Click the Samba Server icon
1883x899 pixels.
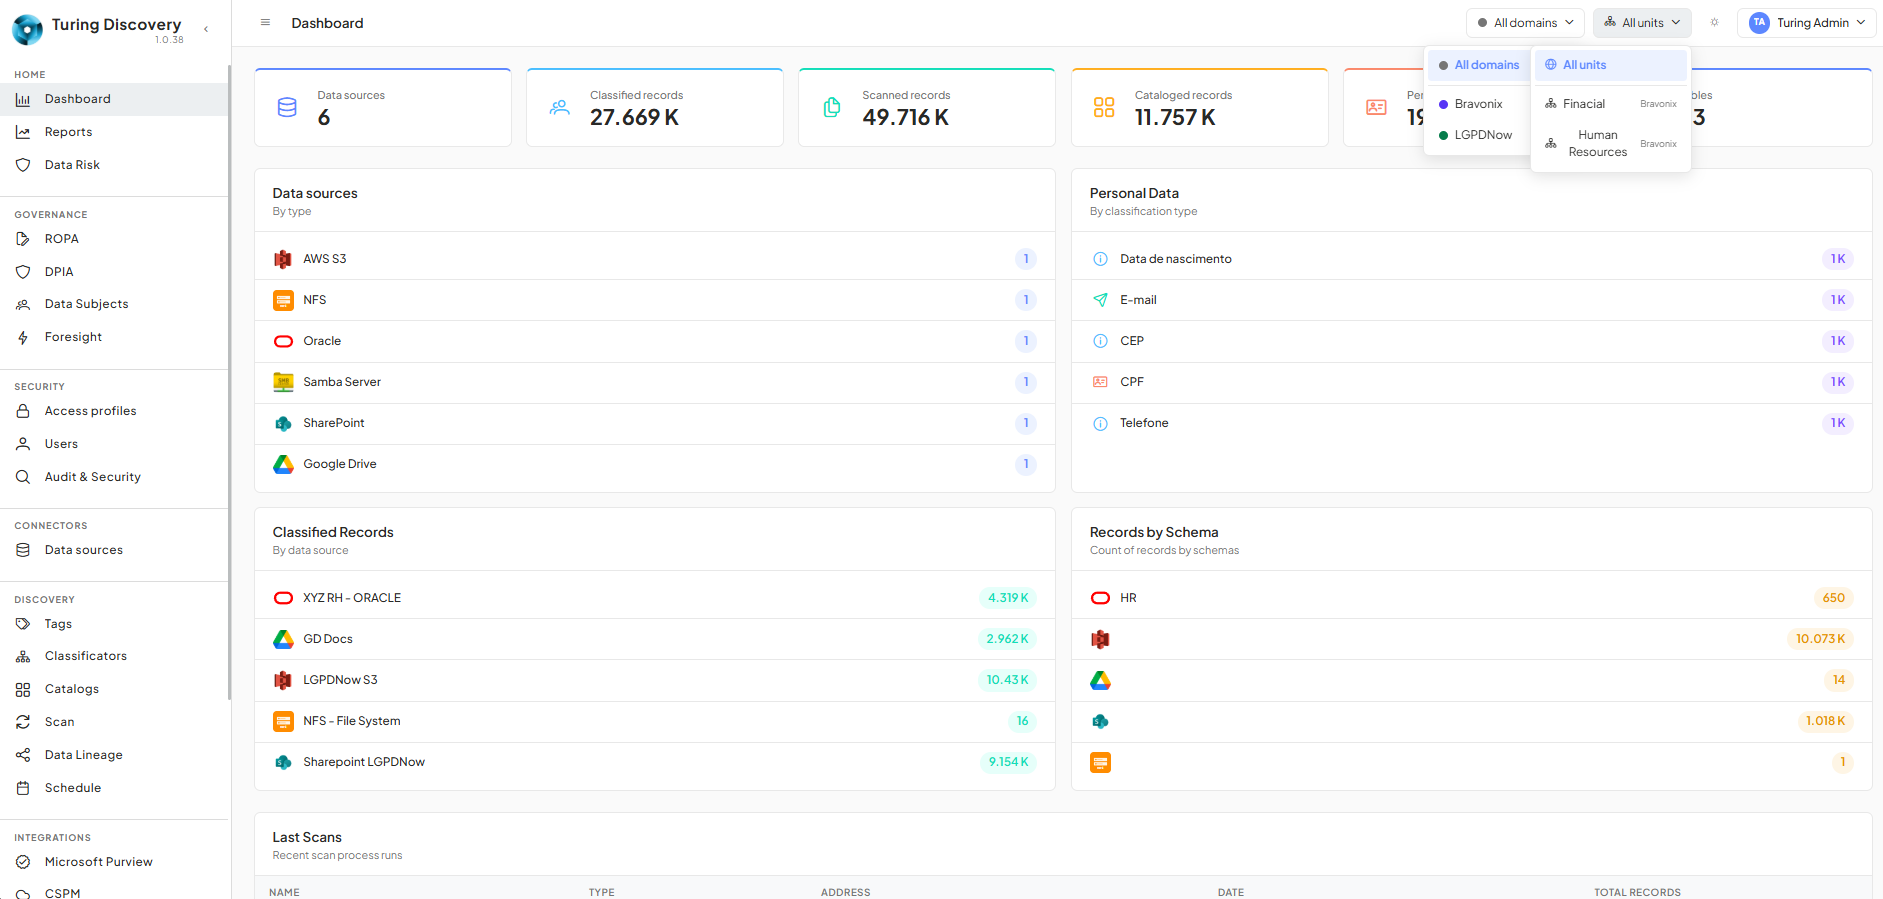(284, 382)
